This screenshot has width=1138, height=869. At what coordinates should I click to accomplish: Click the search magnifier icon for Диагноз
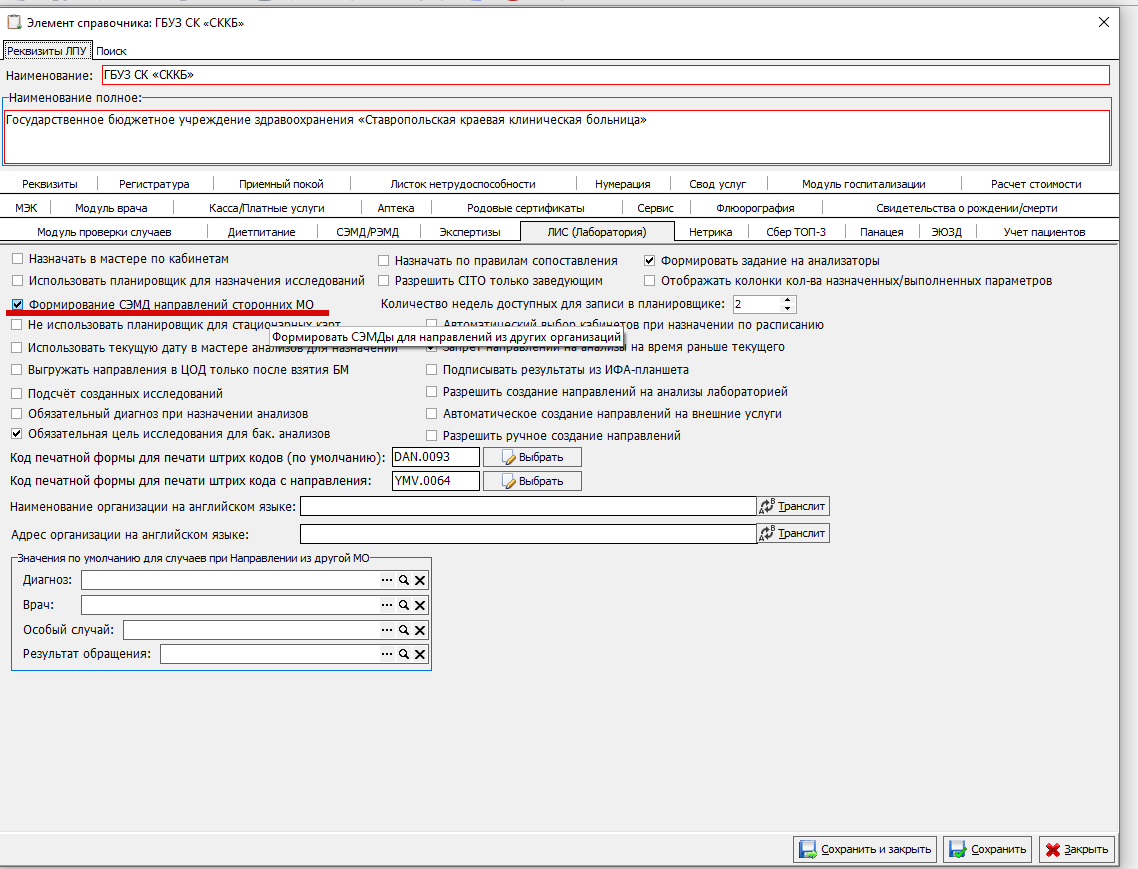click(x=404, y=580)
